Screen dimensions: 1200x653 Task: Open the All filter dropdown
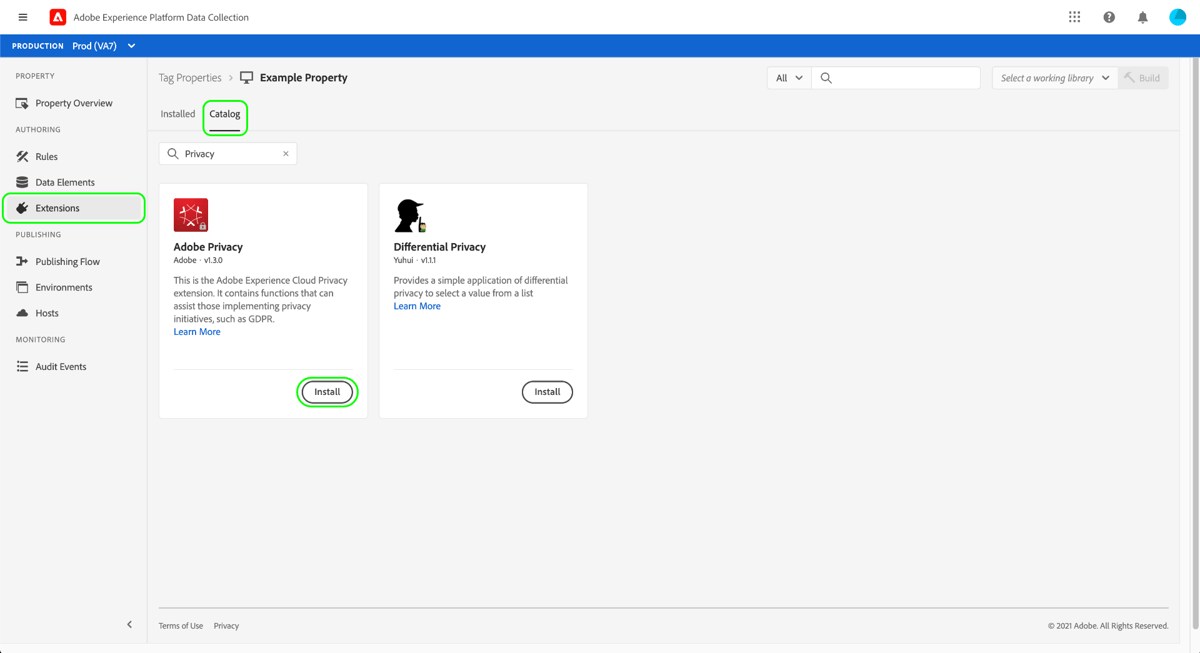click(789, 77)
